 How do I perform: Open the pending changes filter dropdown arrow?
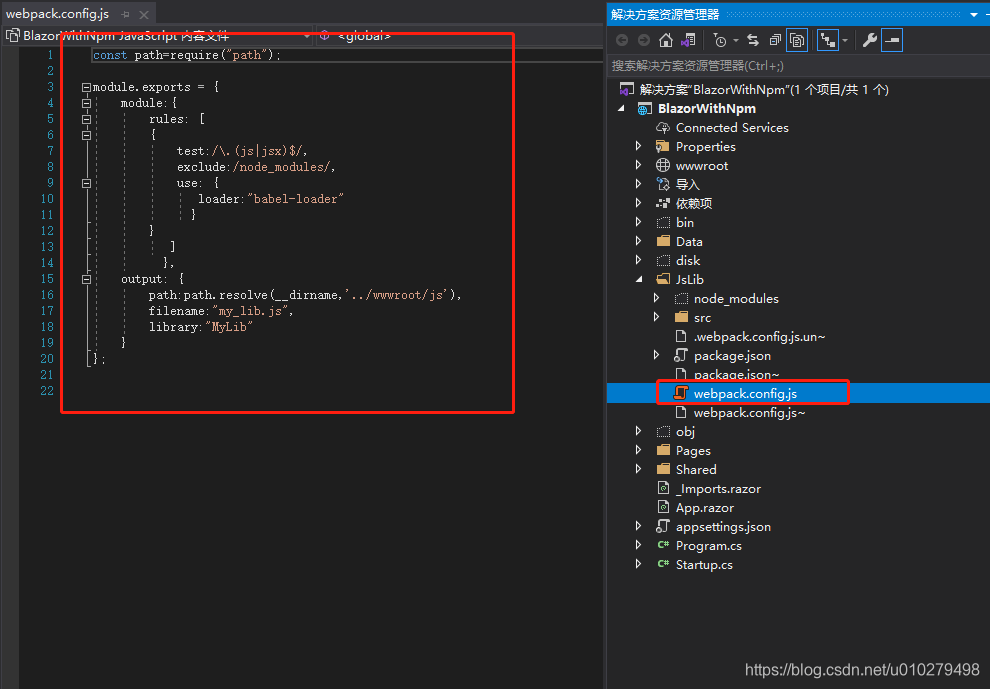pos(736,41)
